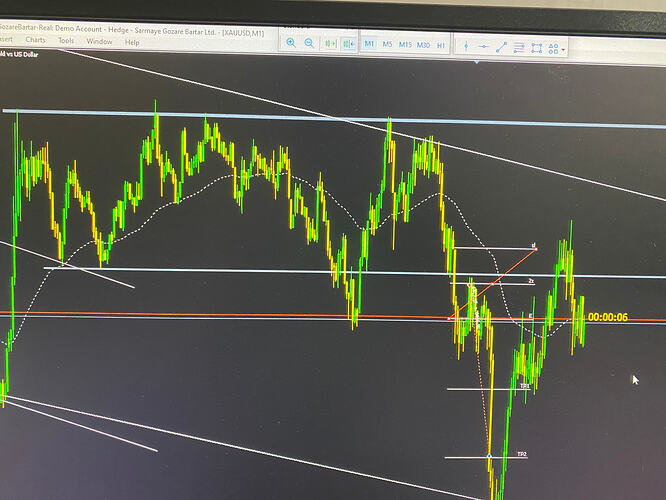Switch to M15 timeframe
This screenshot has width=666, height=500.
click(x=405, y=45)
